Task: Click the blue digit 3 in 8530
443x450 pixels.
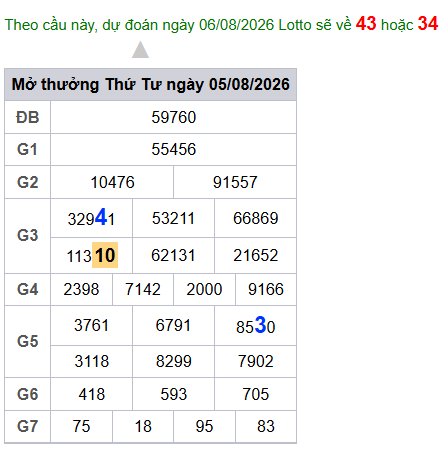Action: (x=260, y=325)
